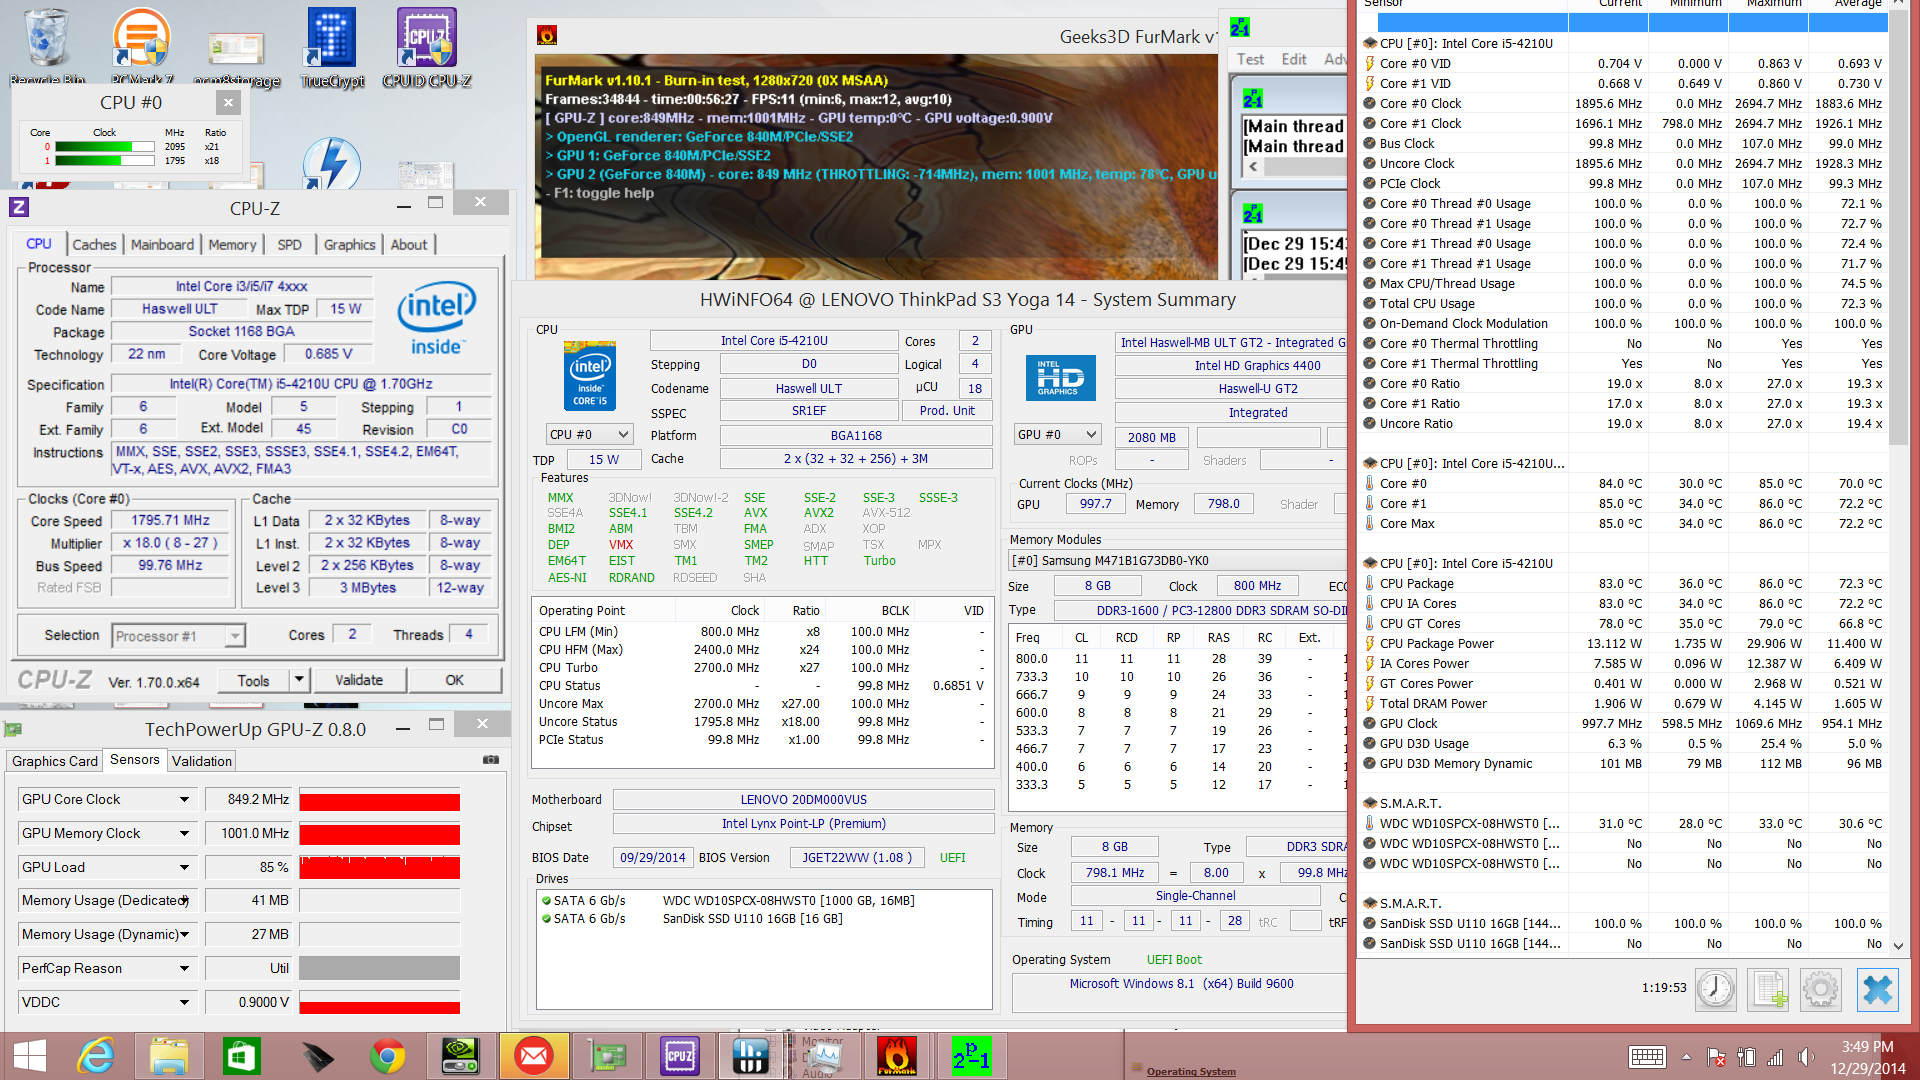Screen dimensions: 1920x1080
Task: Open the About tab in CPU-Z
Action: pos(408,245)
